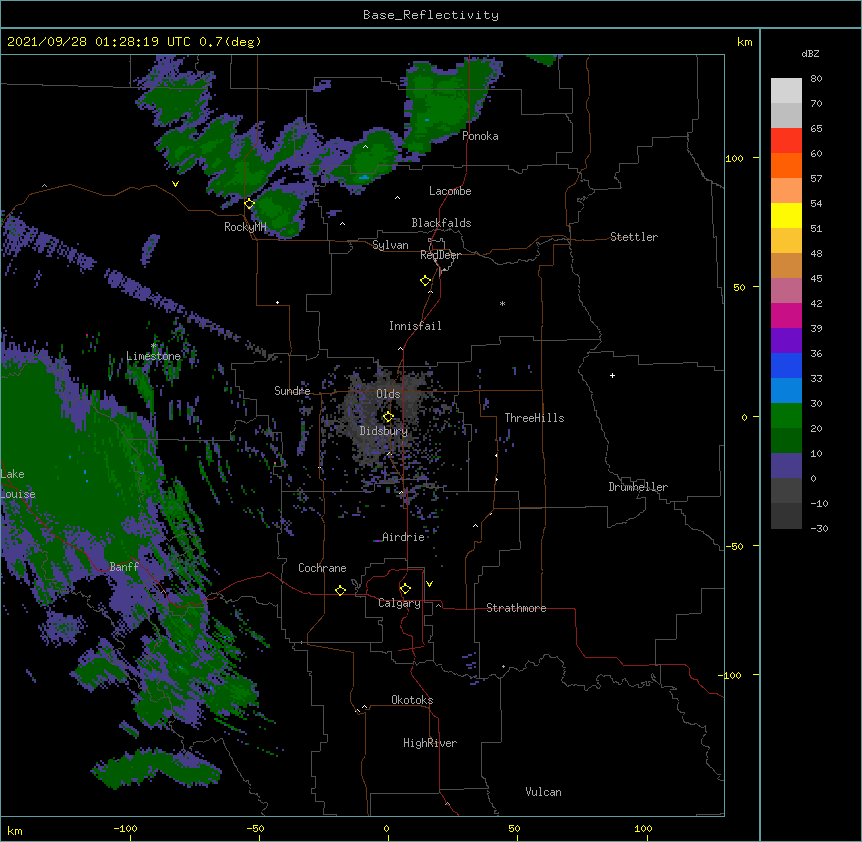Select the Olds city label
The image size is (862, 842).
388,394
